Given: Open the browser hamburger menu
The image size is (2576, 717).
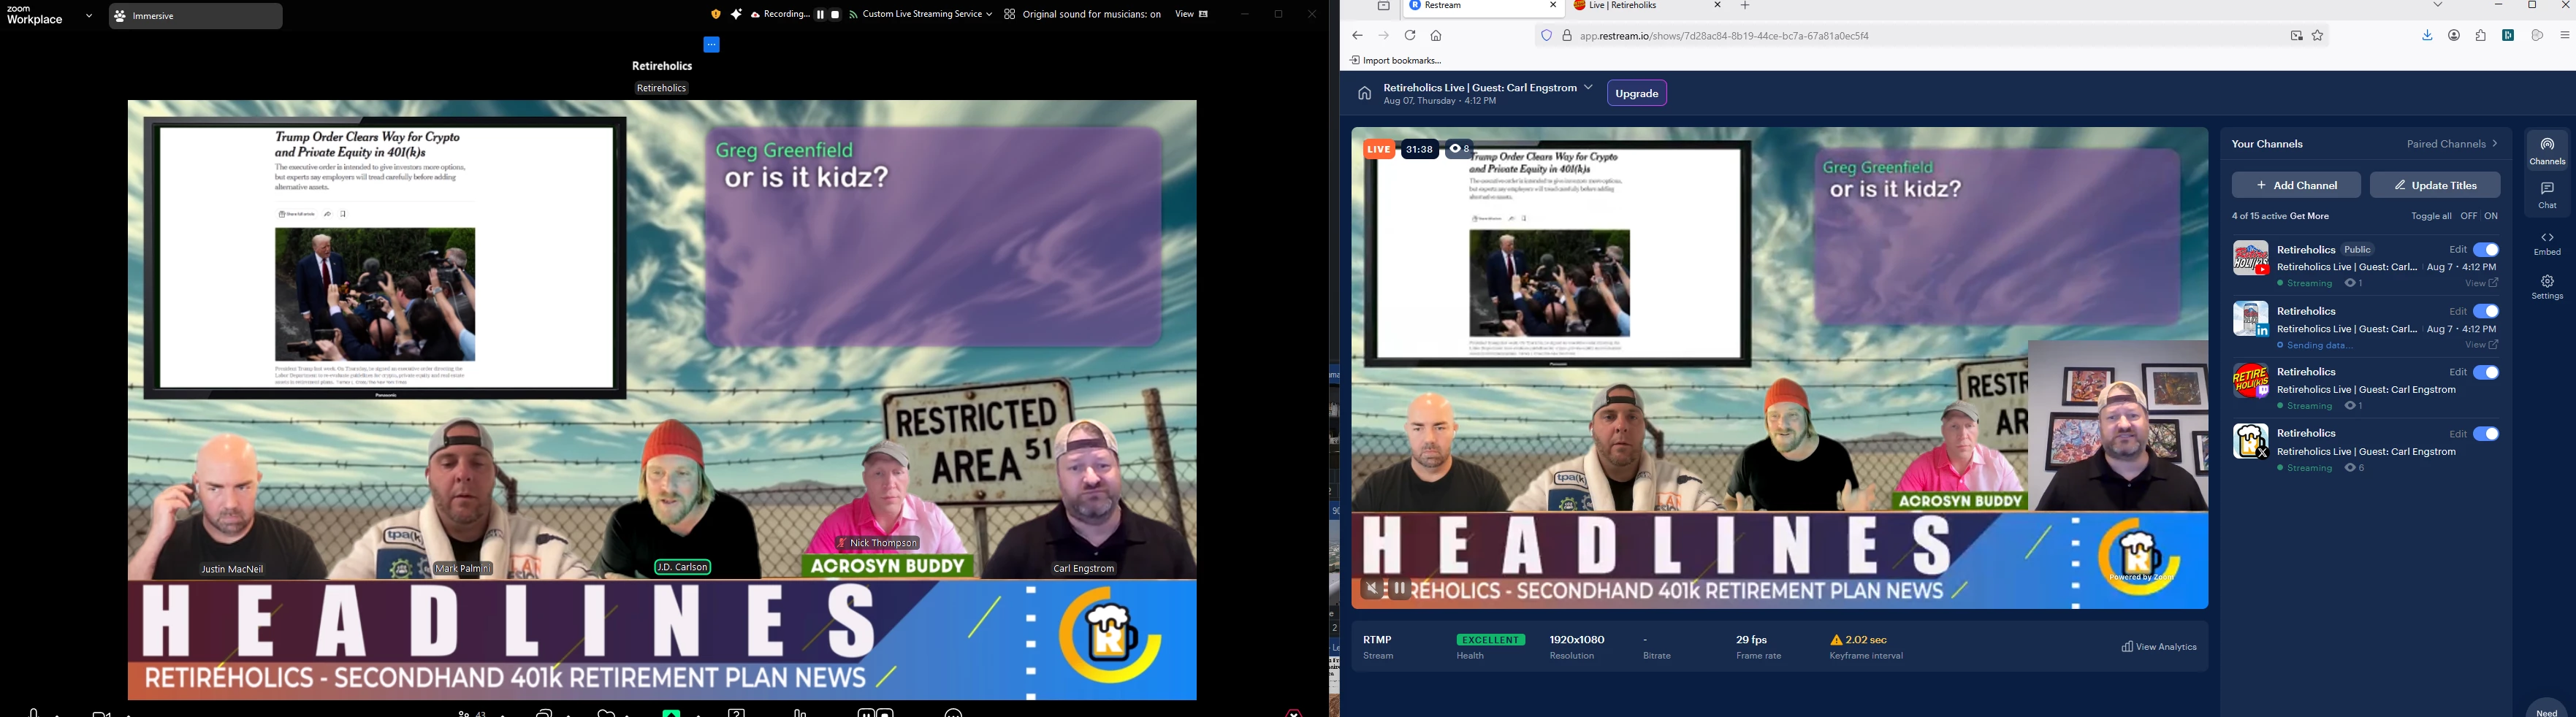Looking at the screenshot, I should (2565, 36).
